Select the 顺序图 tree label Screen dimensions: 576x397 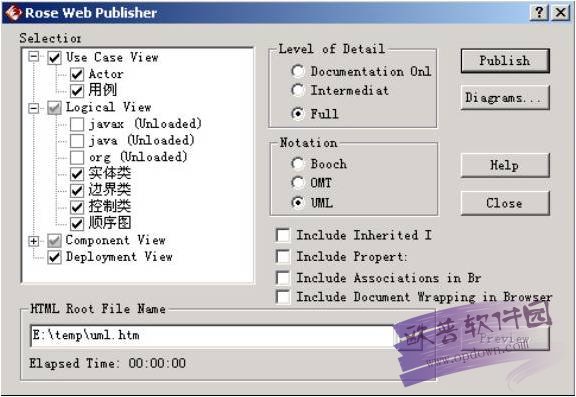(109, 223)
